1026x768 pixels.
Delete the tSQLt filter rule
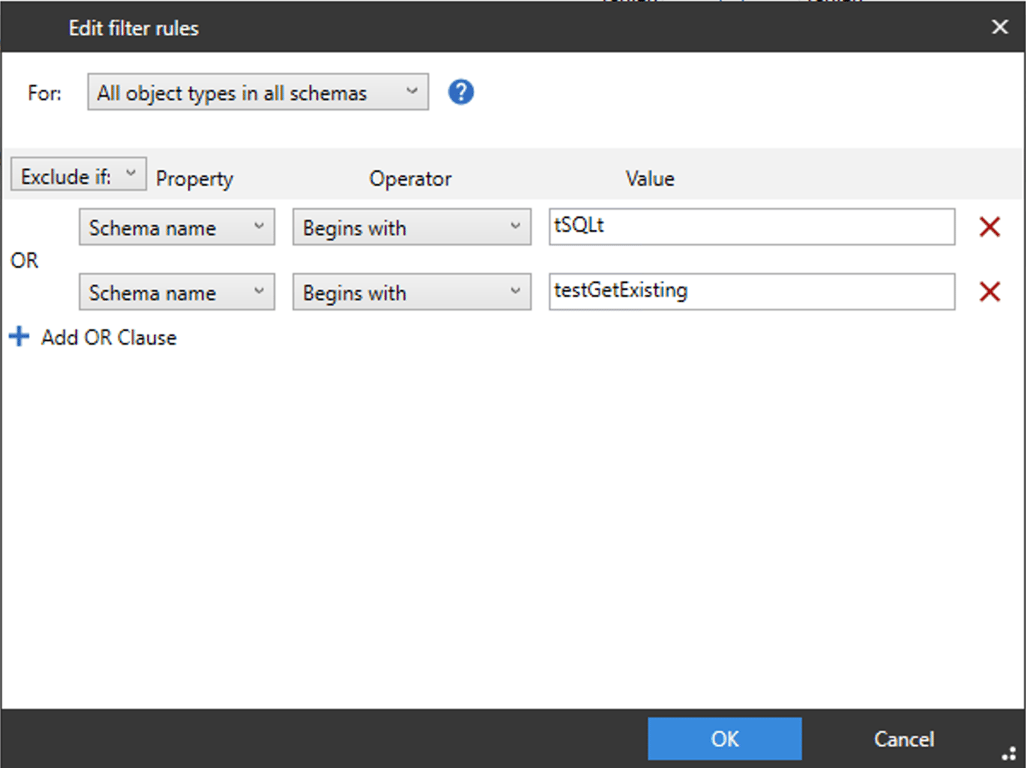coord(989,227)
